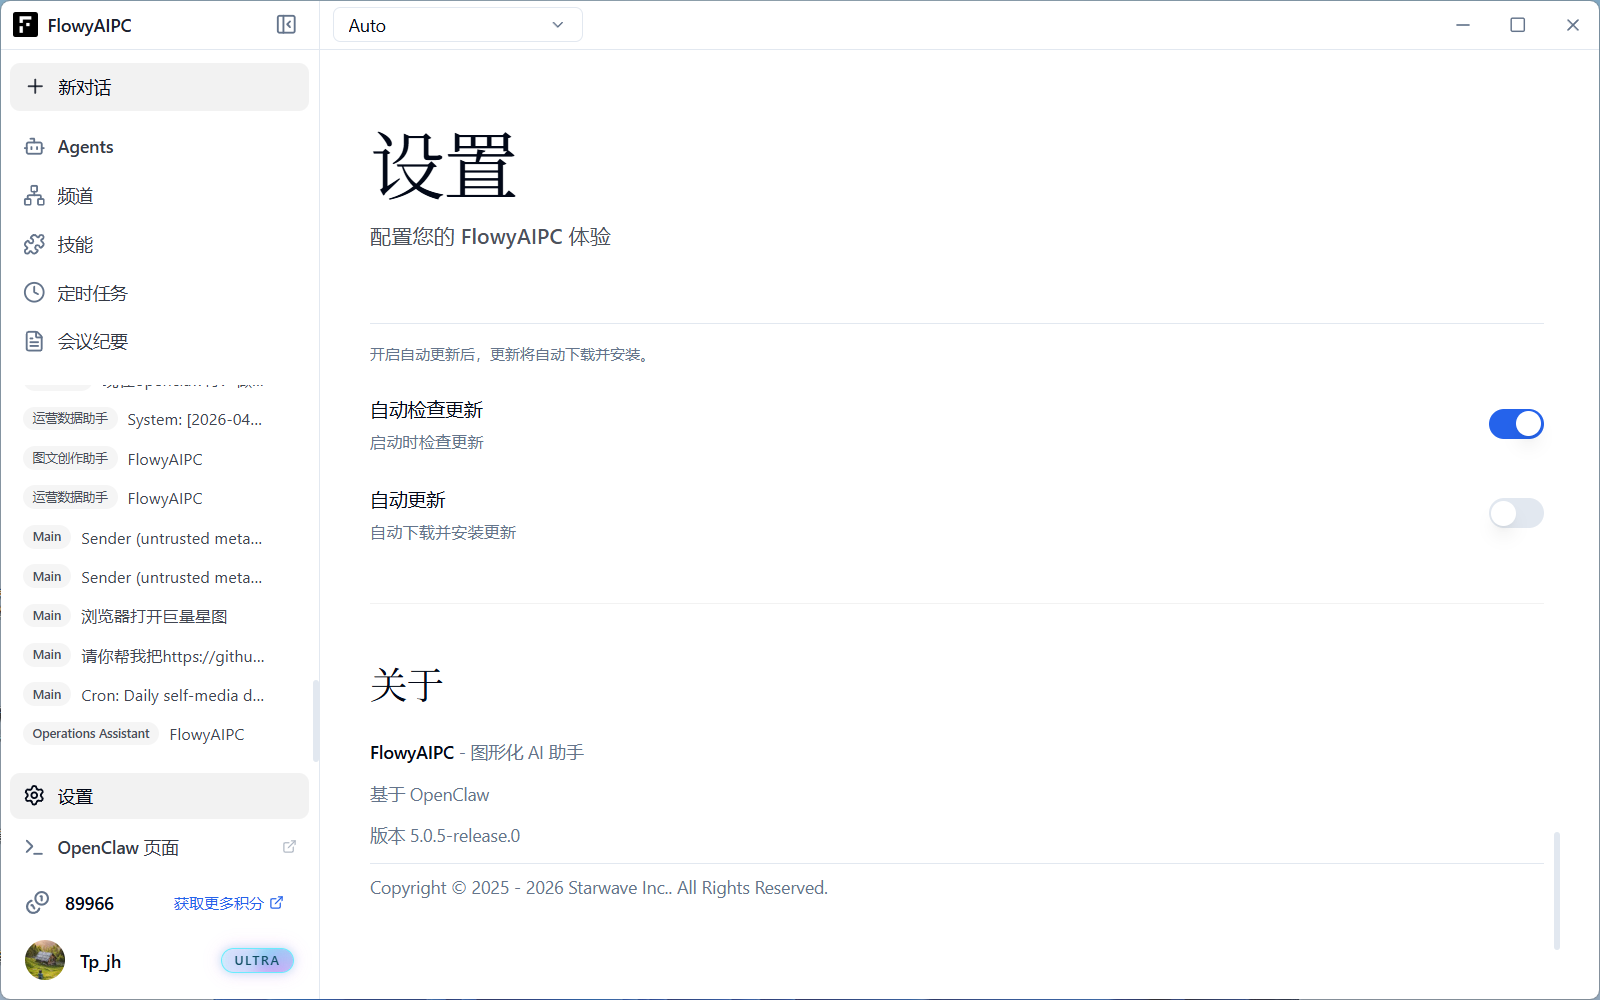1600x1000 pixels.
Task: Click the ULTRA plan badge
Action: point(257,961)
